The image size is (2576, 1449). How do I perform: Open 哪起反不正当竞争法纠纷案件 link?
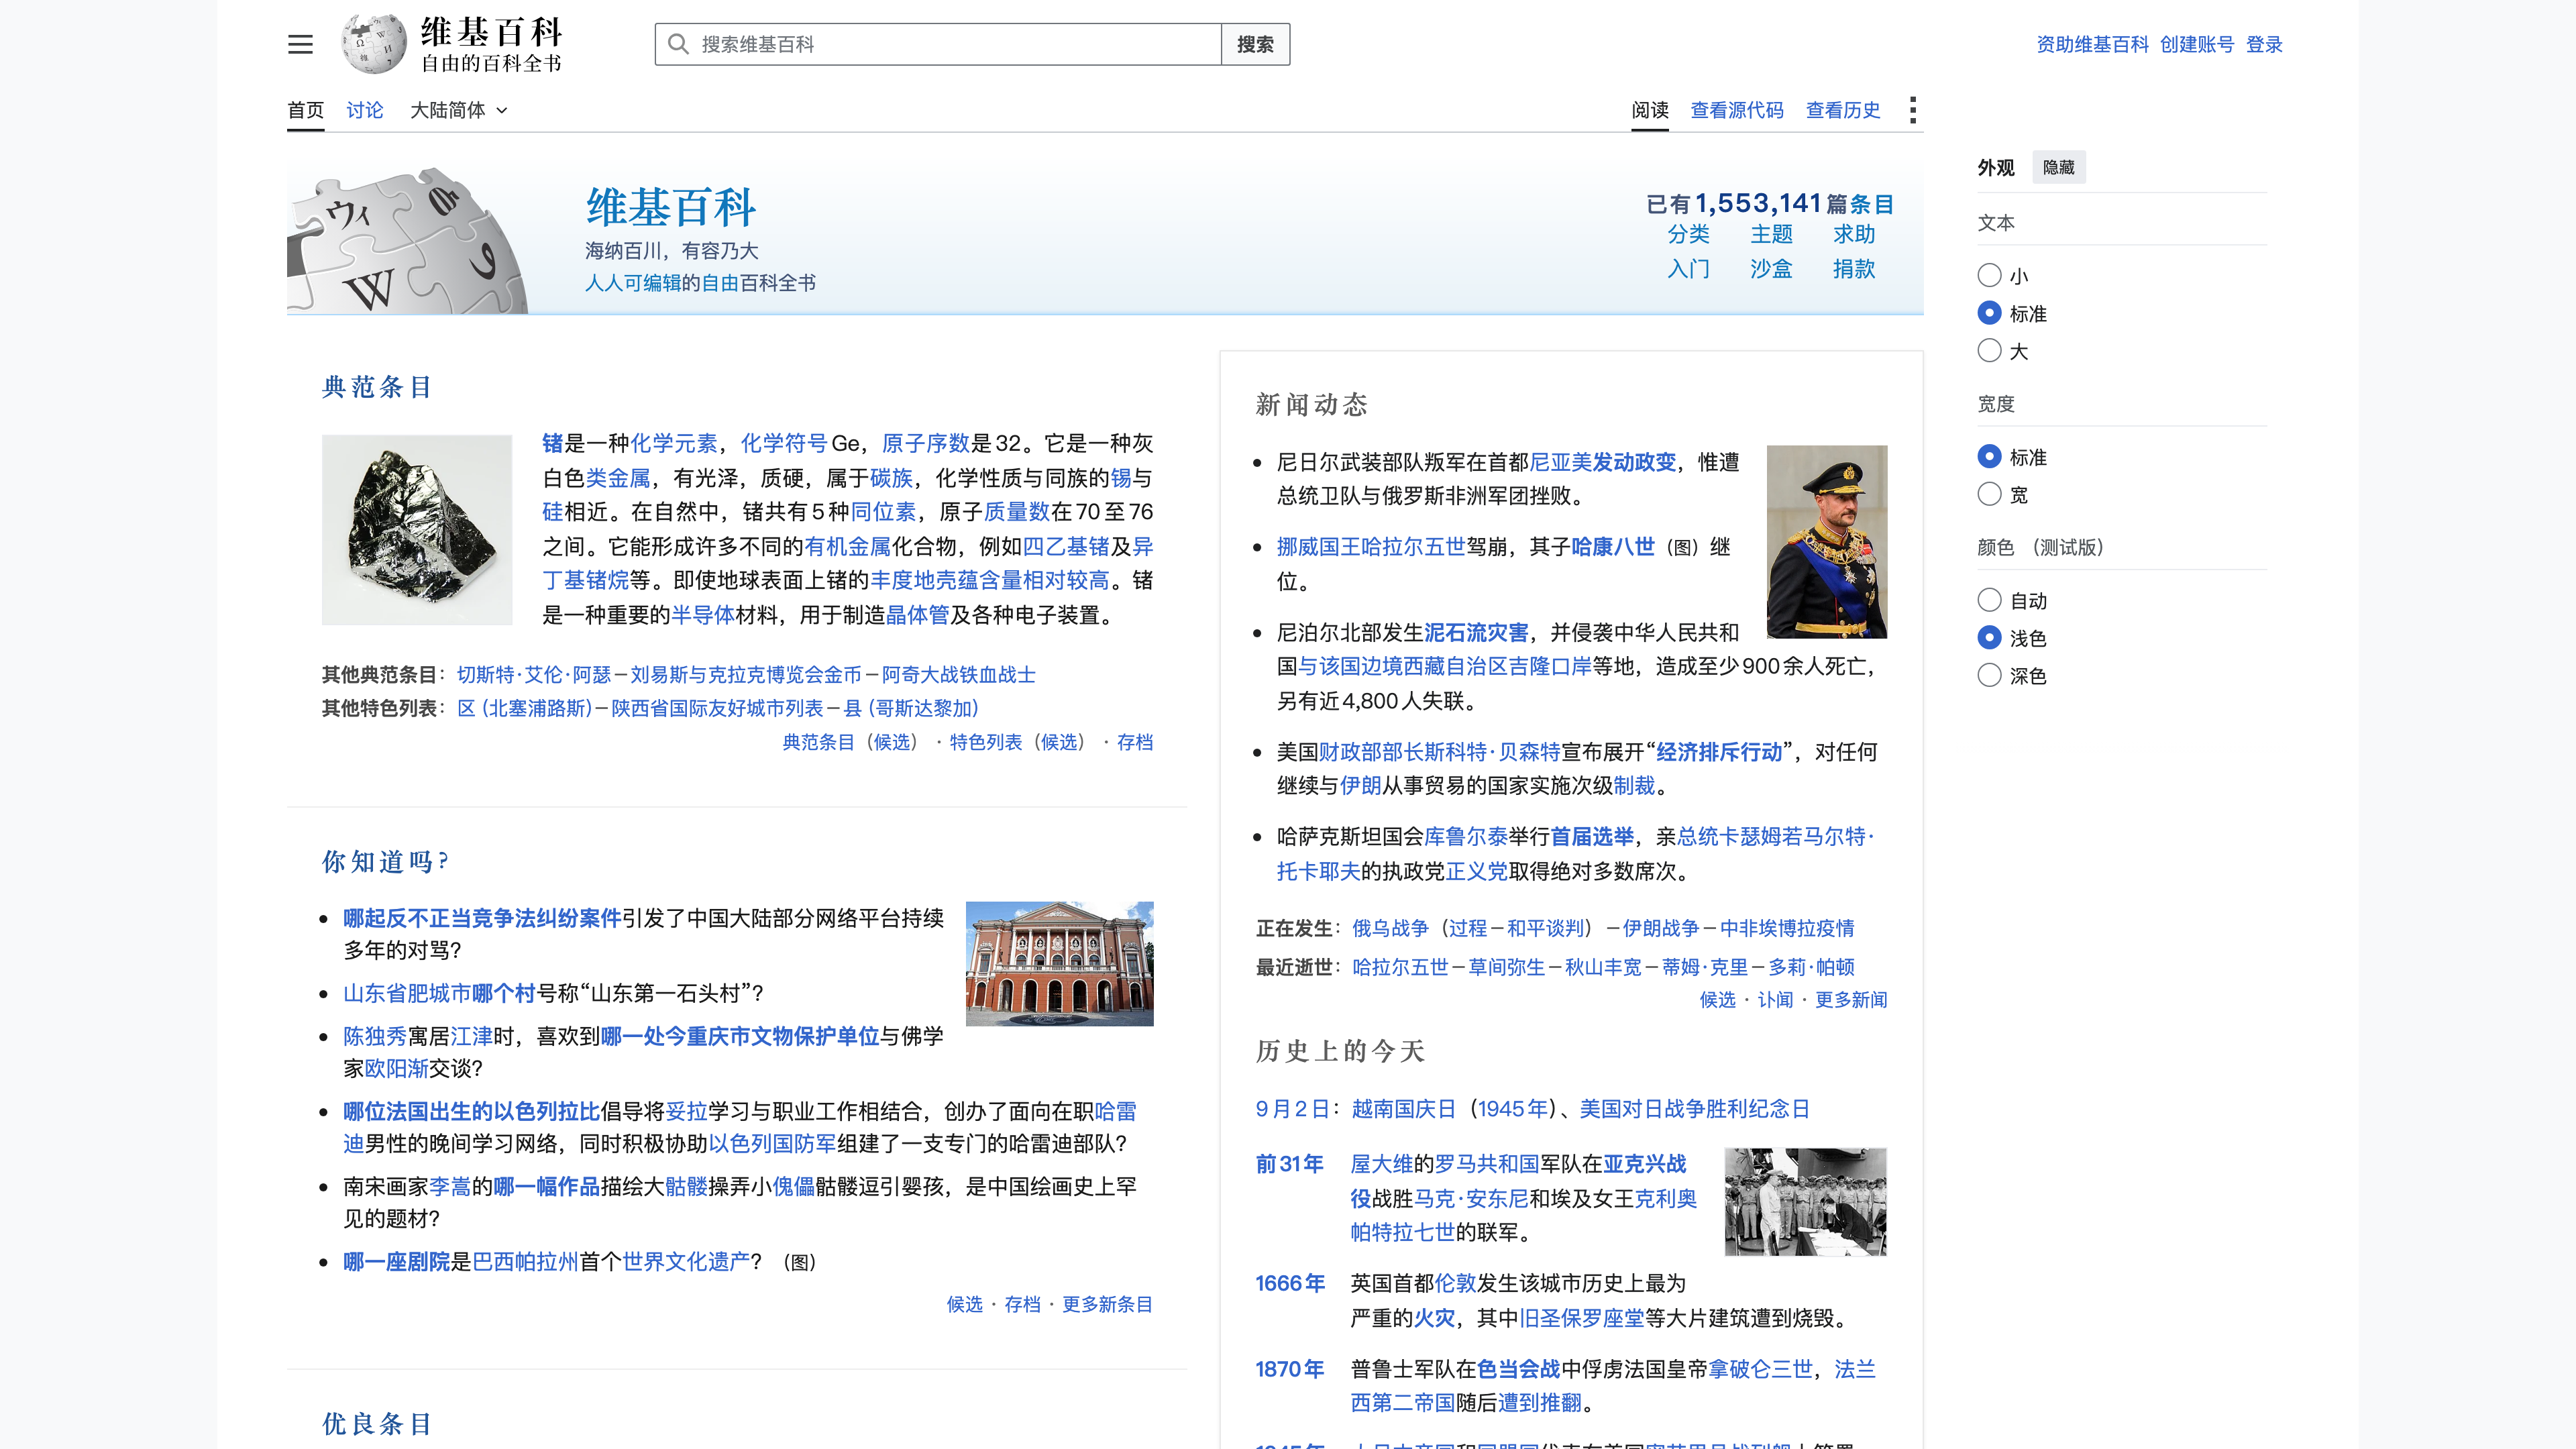click(482, 918)
